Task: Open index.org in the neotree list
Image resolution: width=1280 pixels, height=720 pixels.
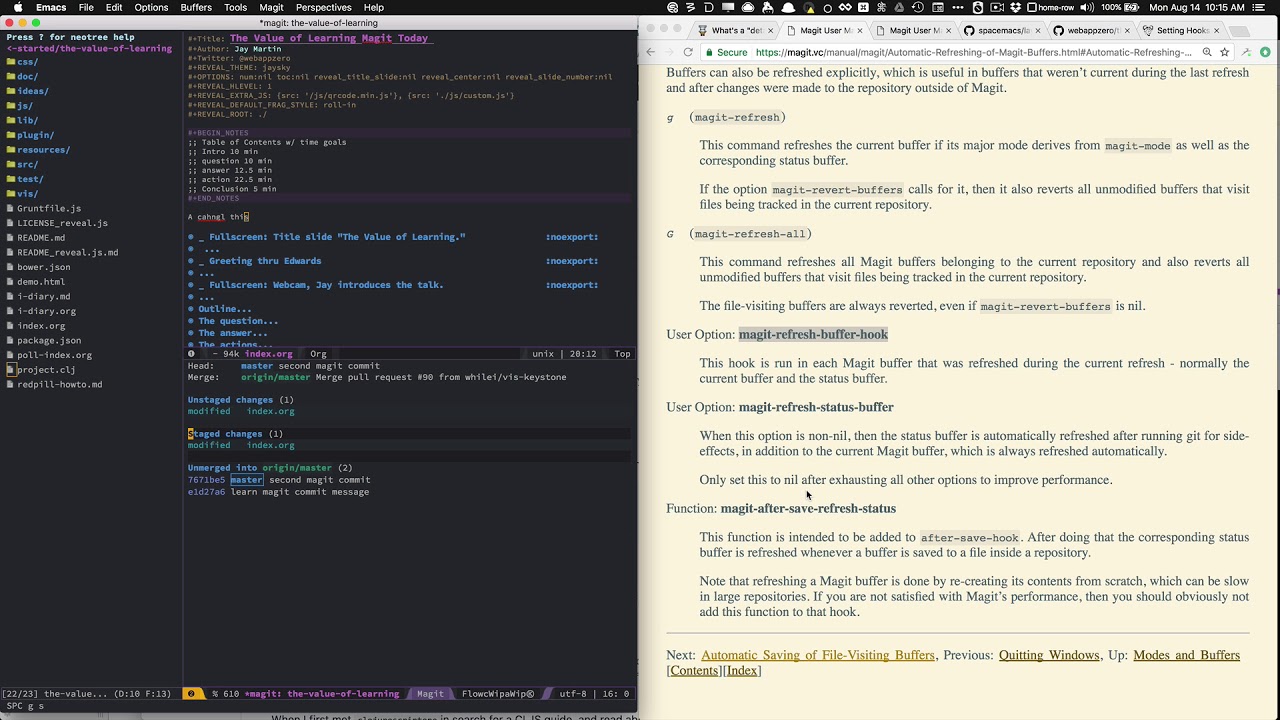Action: coord(41,326)
